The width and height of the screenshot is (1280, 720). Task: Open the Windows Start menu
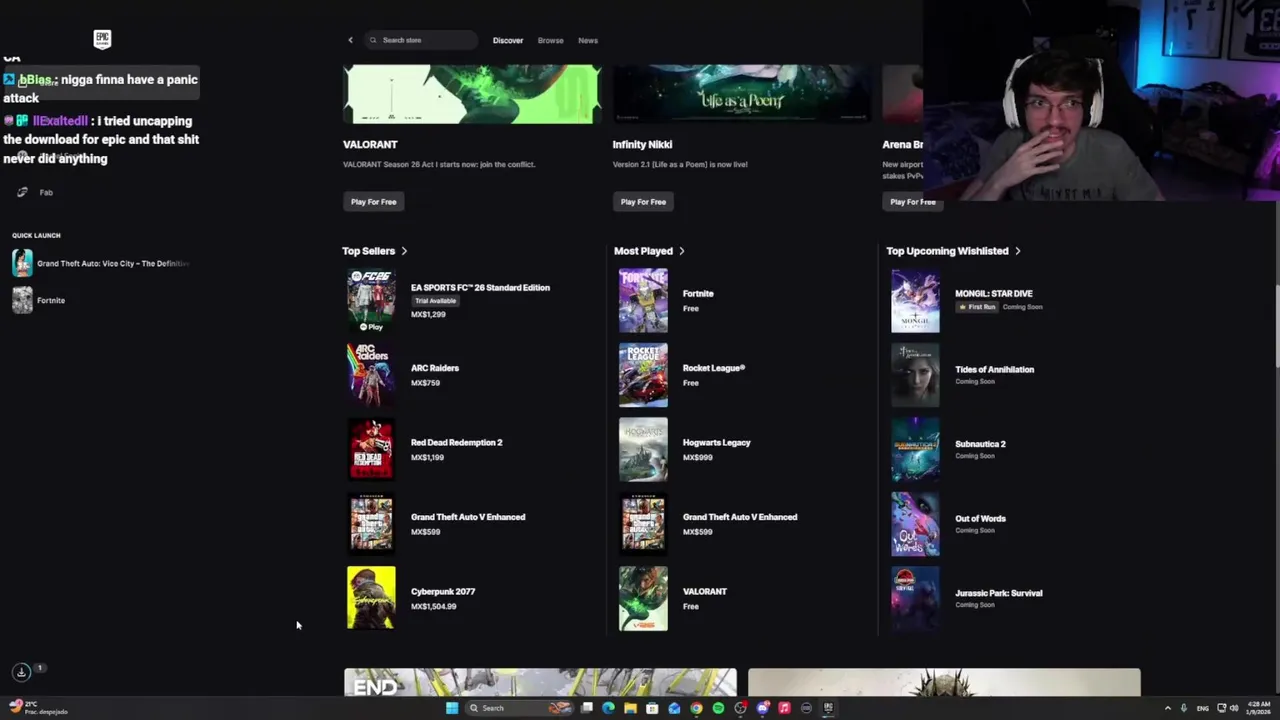coord(452,708)
